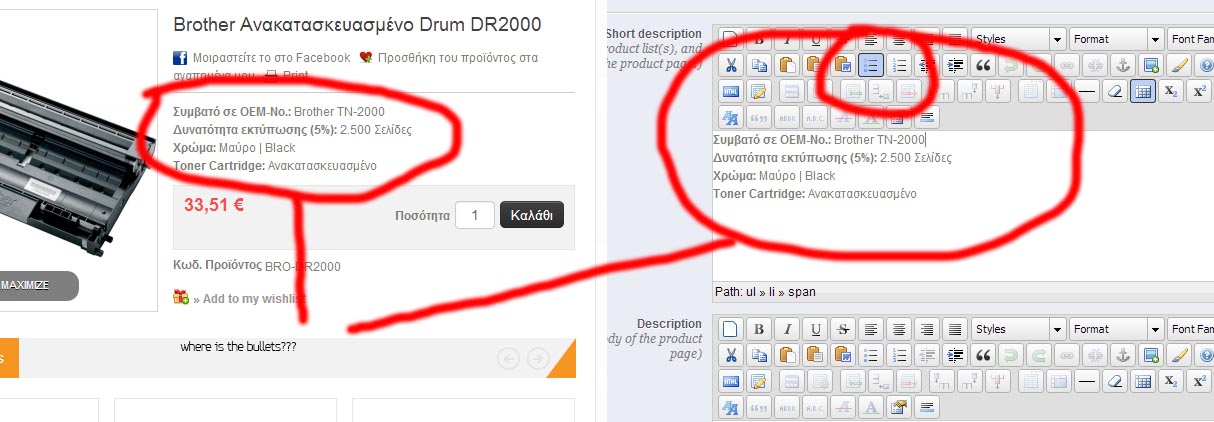Open Format dropdown in Short description editor
Screen dimensions: 1214x422
(1117, 39)
